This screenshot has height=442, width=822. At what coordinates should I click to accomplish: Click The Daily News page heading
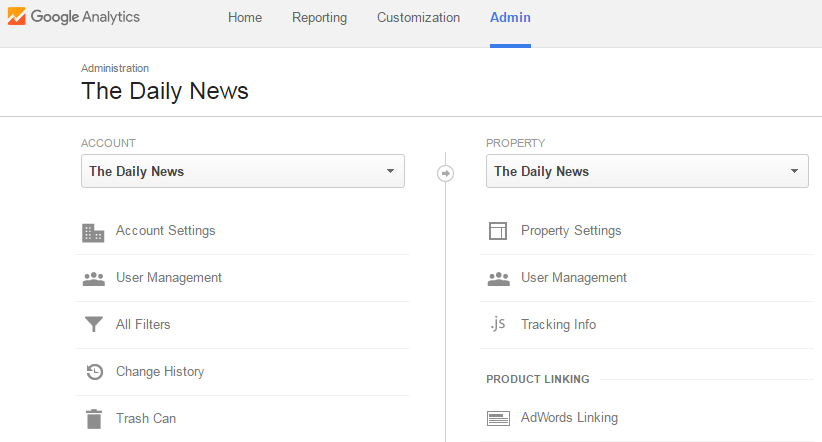(165, 91)
